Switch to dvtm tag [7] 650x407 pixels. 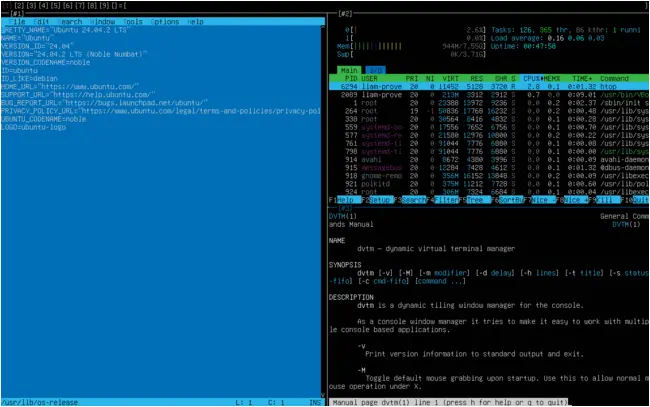80,6
